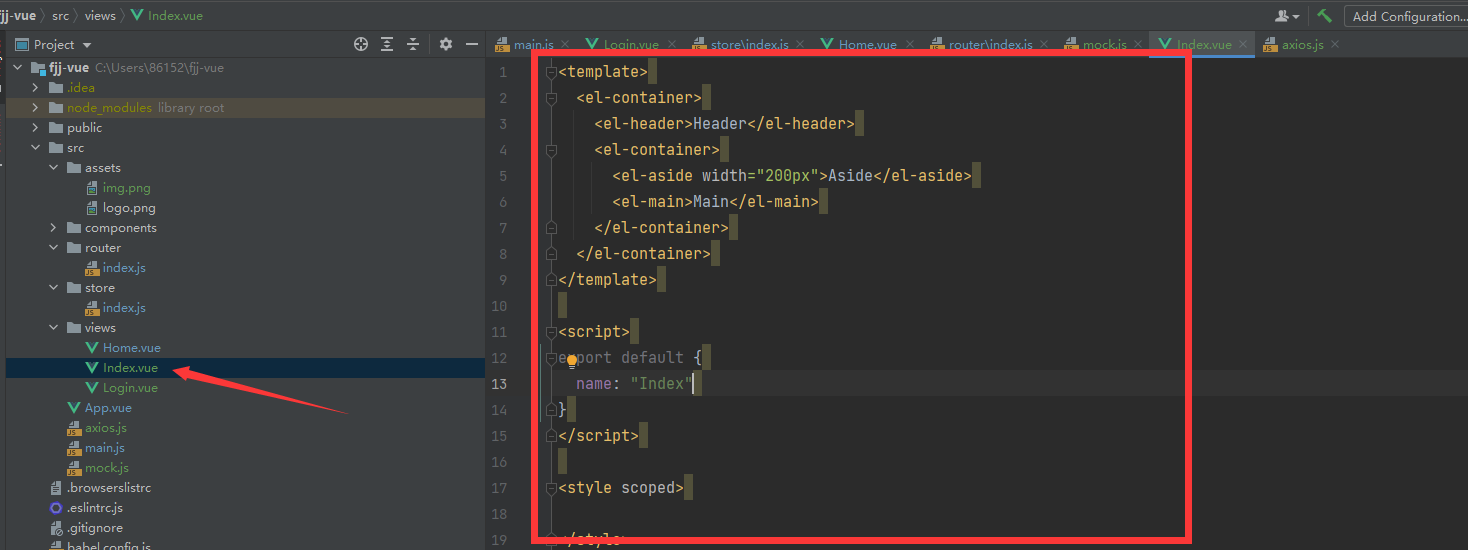This screenshot has width=1468, height=550.
Task: Expand the components folder
Action: pyautogui.click(x=55, y=228)
